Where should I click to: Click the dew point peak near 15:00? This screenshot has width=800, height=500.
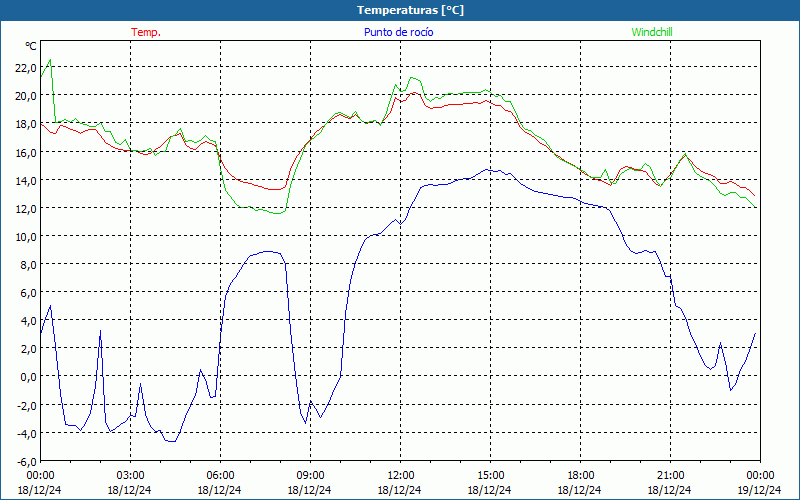pos(488,169)
